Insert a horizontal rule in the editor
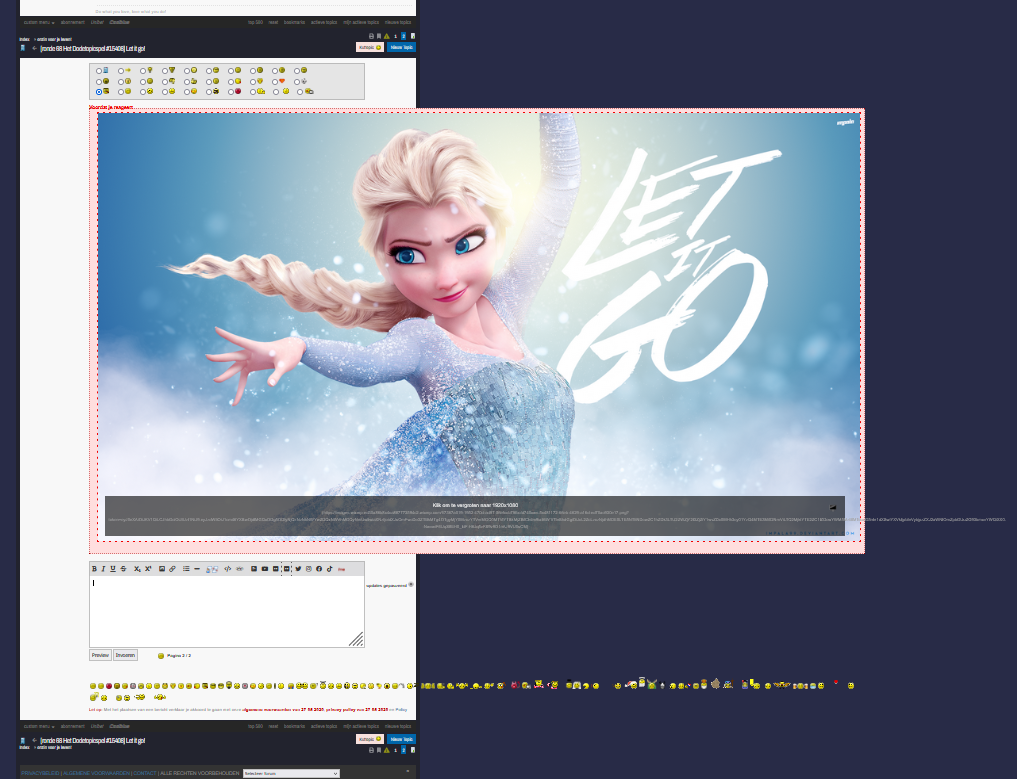The height and width of the screenshot is (779, 1017). pyautogui.click(x=197, y=569)
